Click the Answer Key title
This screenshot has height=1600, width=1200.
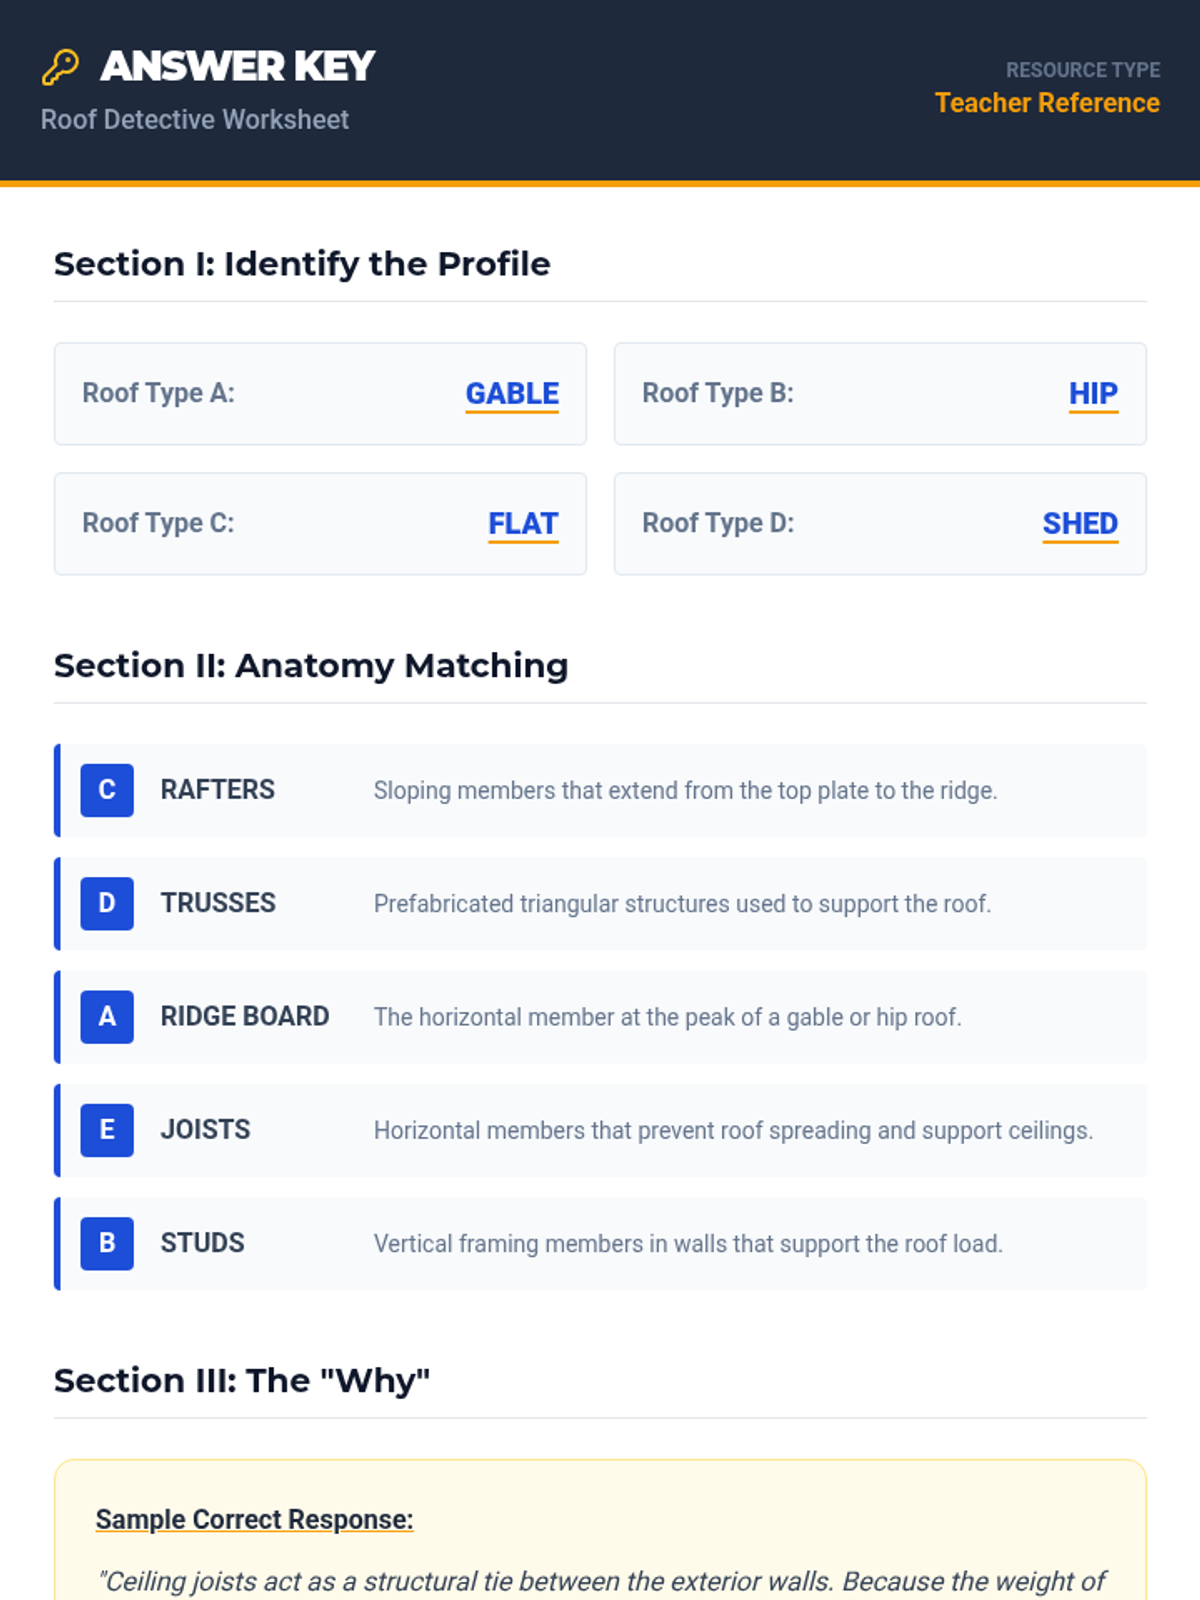(x=238, y=67)
